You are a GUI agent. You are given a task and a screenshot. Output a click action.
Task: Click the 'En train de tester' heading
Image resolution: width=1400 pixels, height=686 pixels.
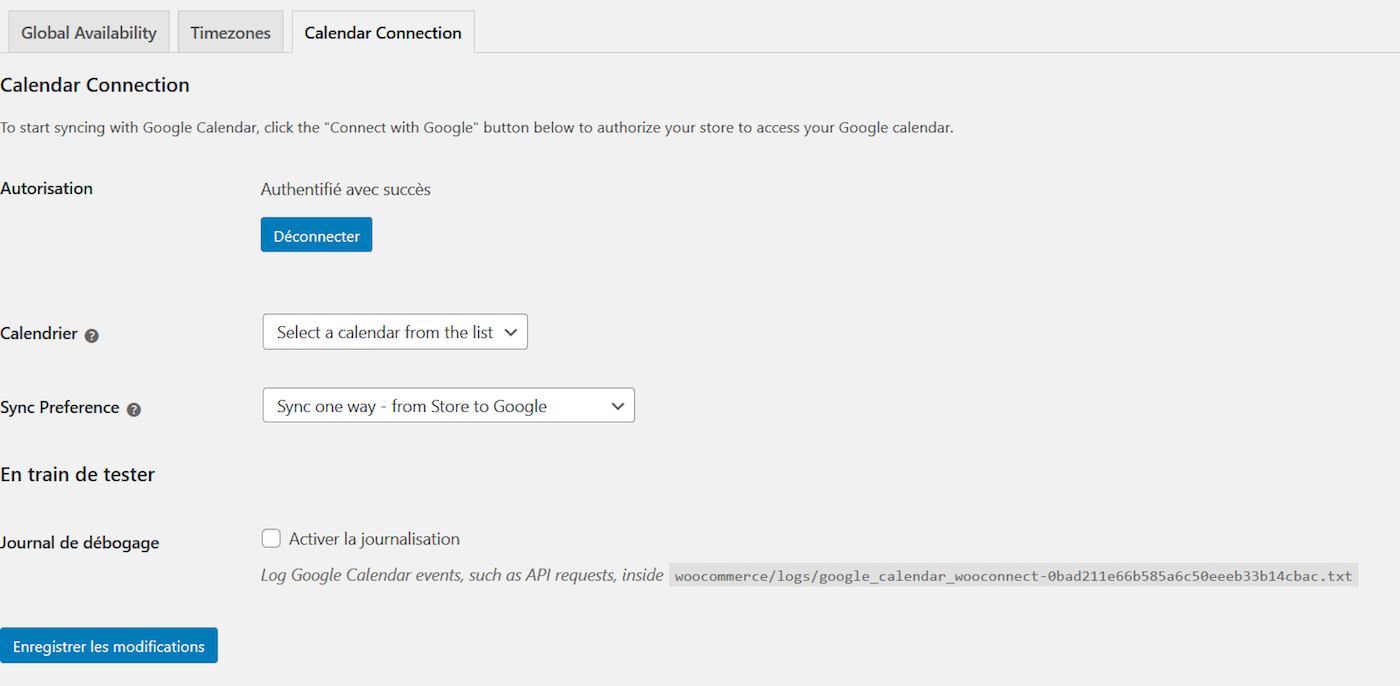pos(78,475)
